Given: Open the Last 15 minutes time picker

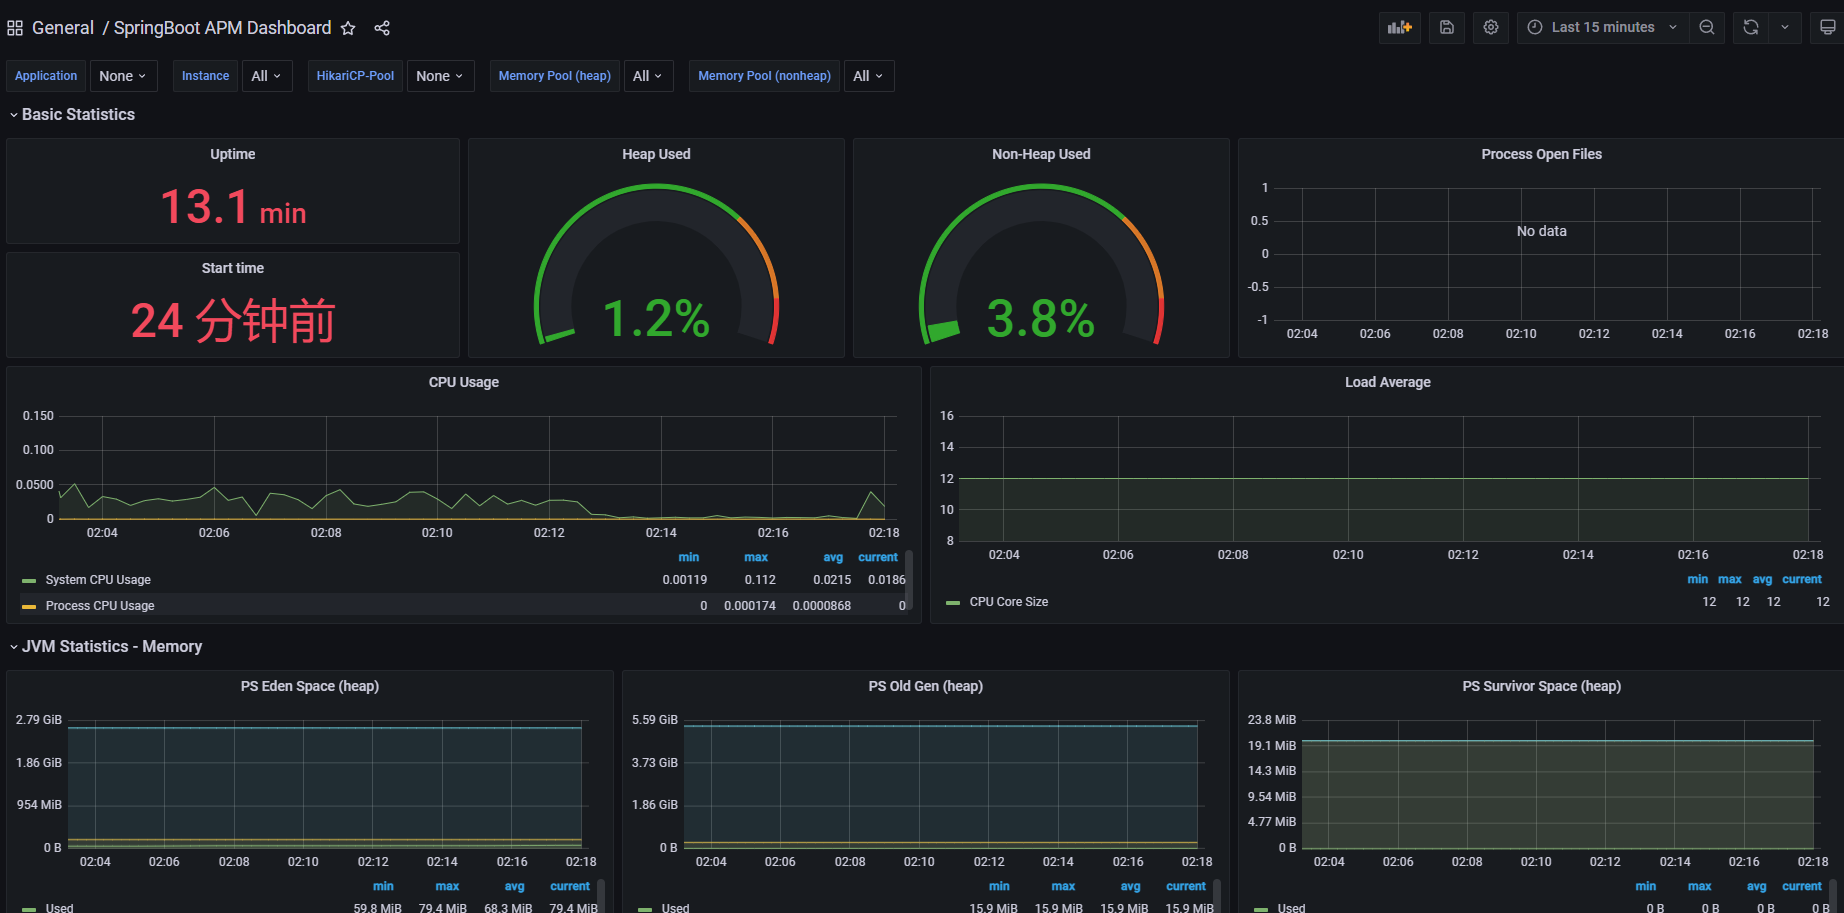Looking at the screenshot, I should [x=1603, y=27].
